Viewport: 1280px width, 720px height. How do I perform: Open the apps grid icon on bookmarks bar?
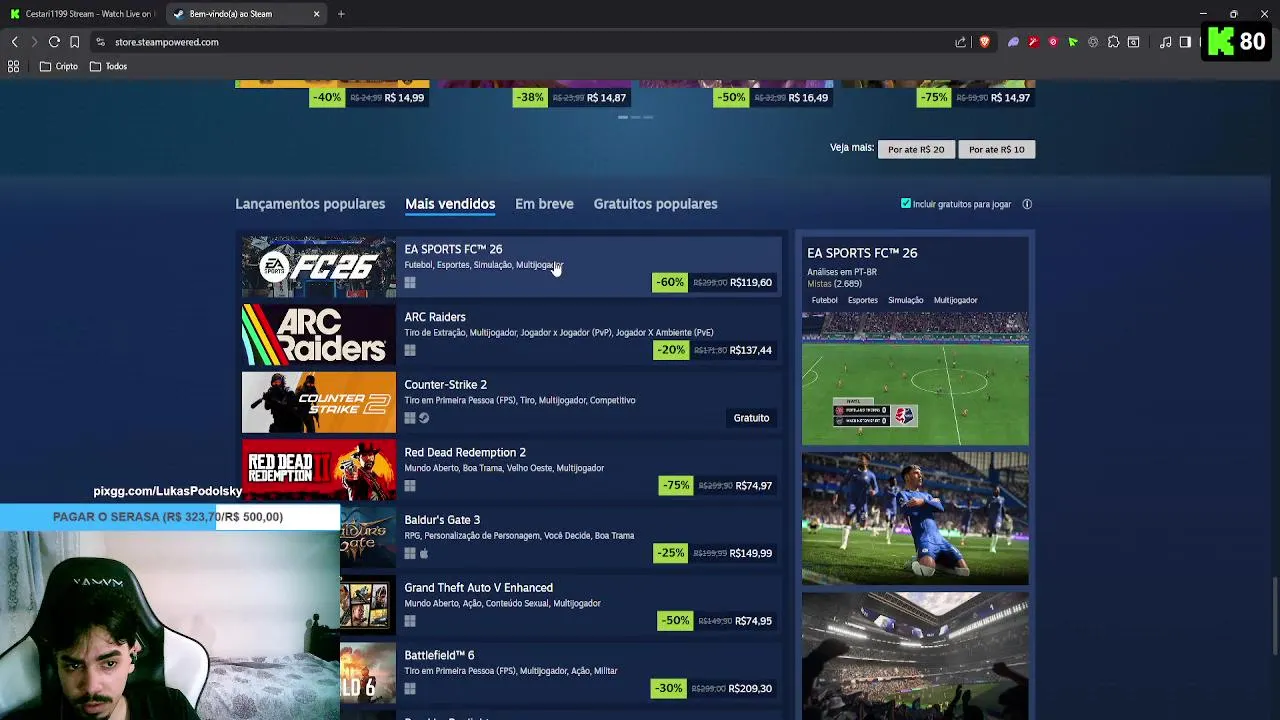(14, 66)
